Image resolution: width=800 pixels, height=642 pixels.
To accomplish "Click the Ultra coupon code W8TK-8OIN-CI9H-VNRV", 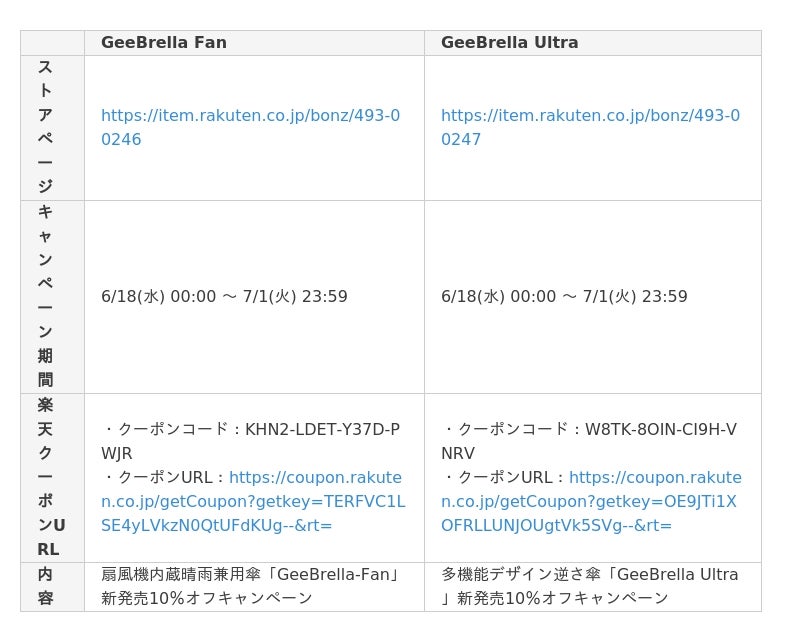I will click(660, 430).
